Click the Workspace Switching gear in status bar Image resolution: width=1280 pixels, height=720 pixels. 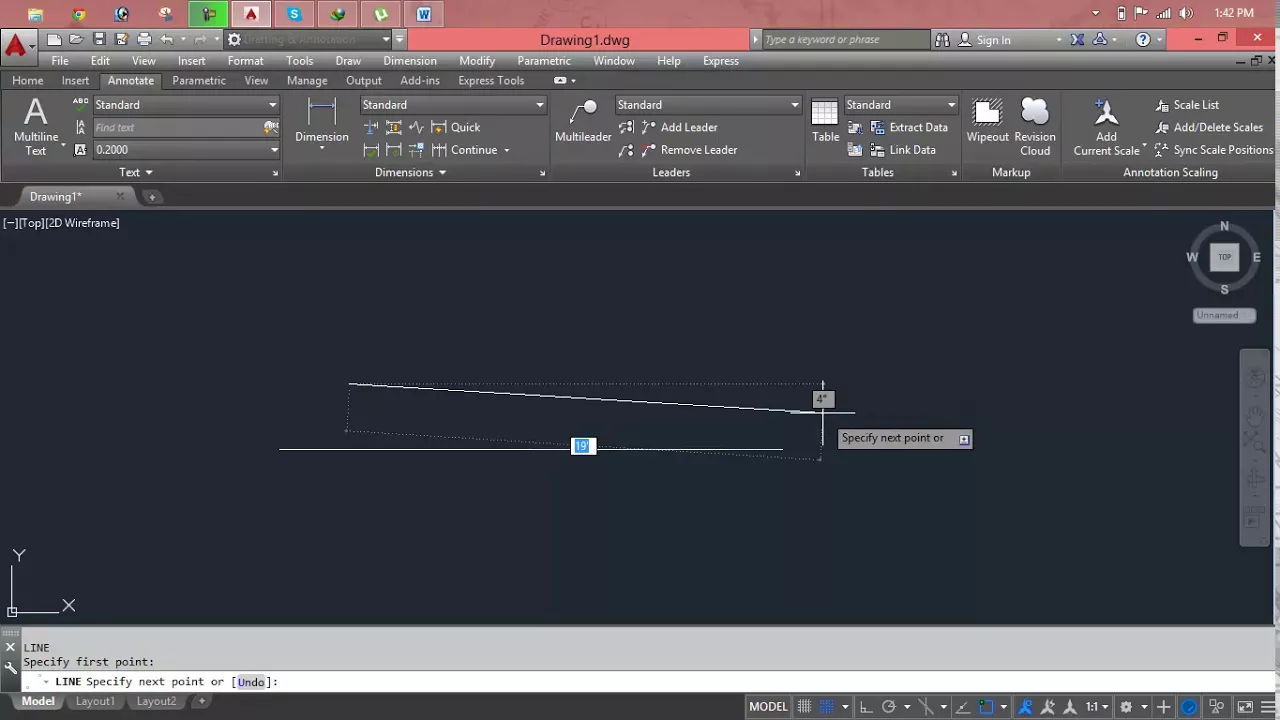tap(1126, 706)
